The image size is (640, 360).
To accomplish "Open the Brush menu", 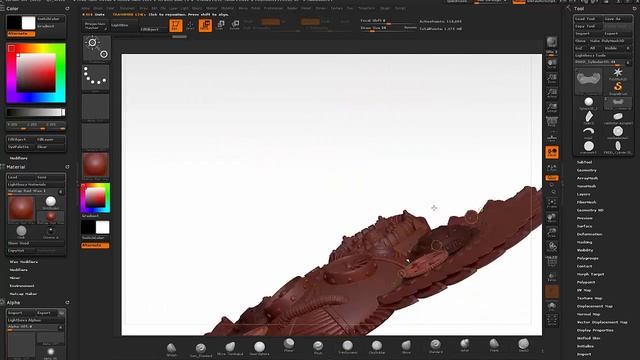I will pos(98,8).
